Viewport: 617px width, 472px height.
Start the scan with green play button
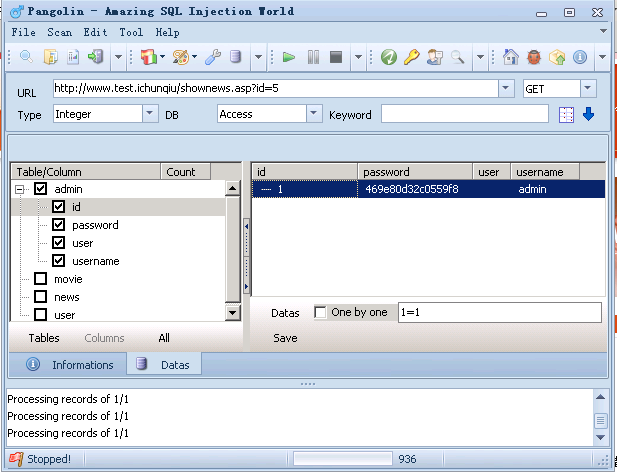coord(289,57)
